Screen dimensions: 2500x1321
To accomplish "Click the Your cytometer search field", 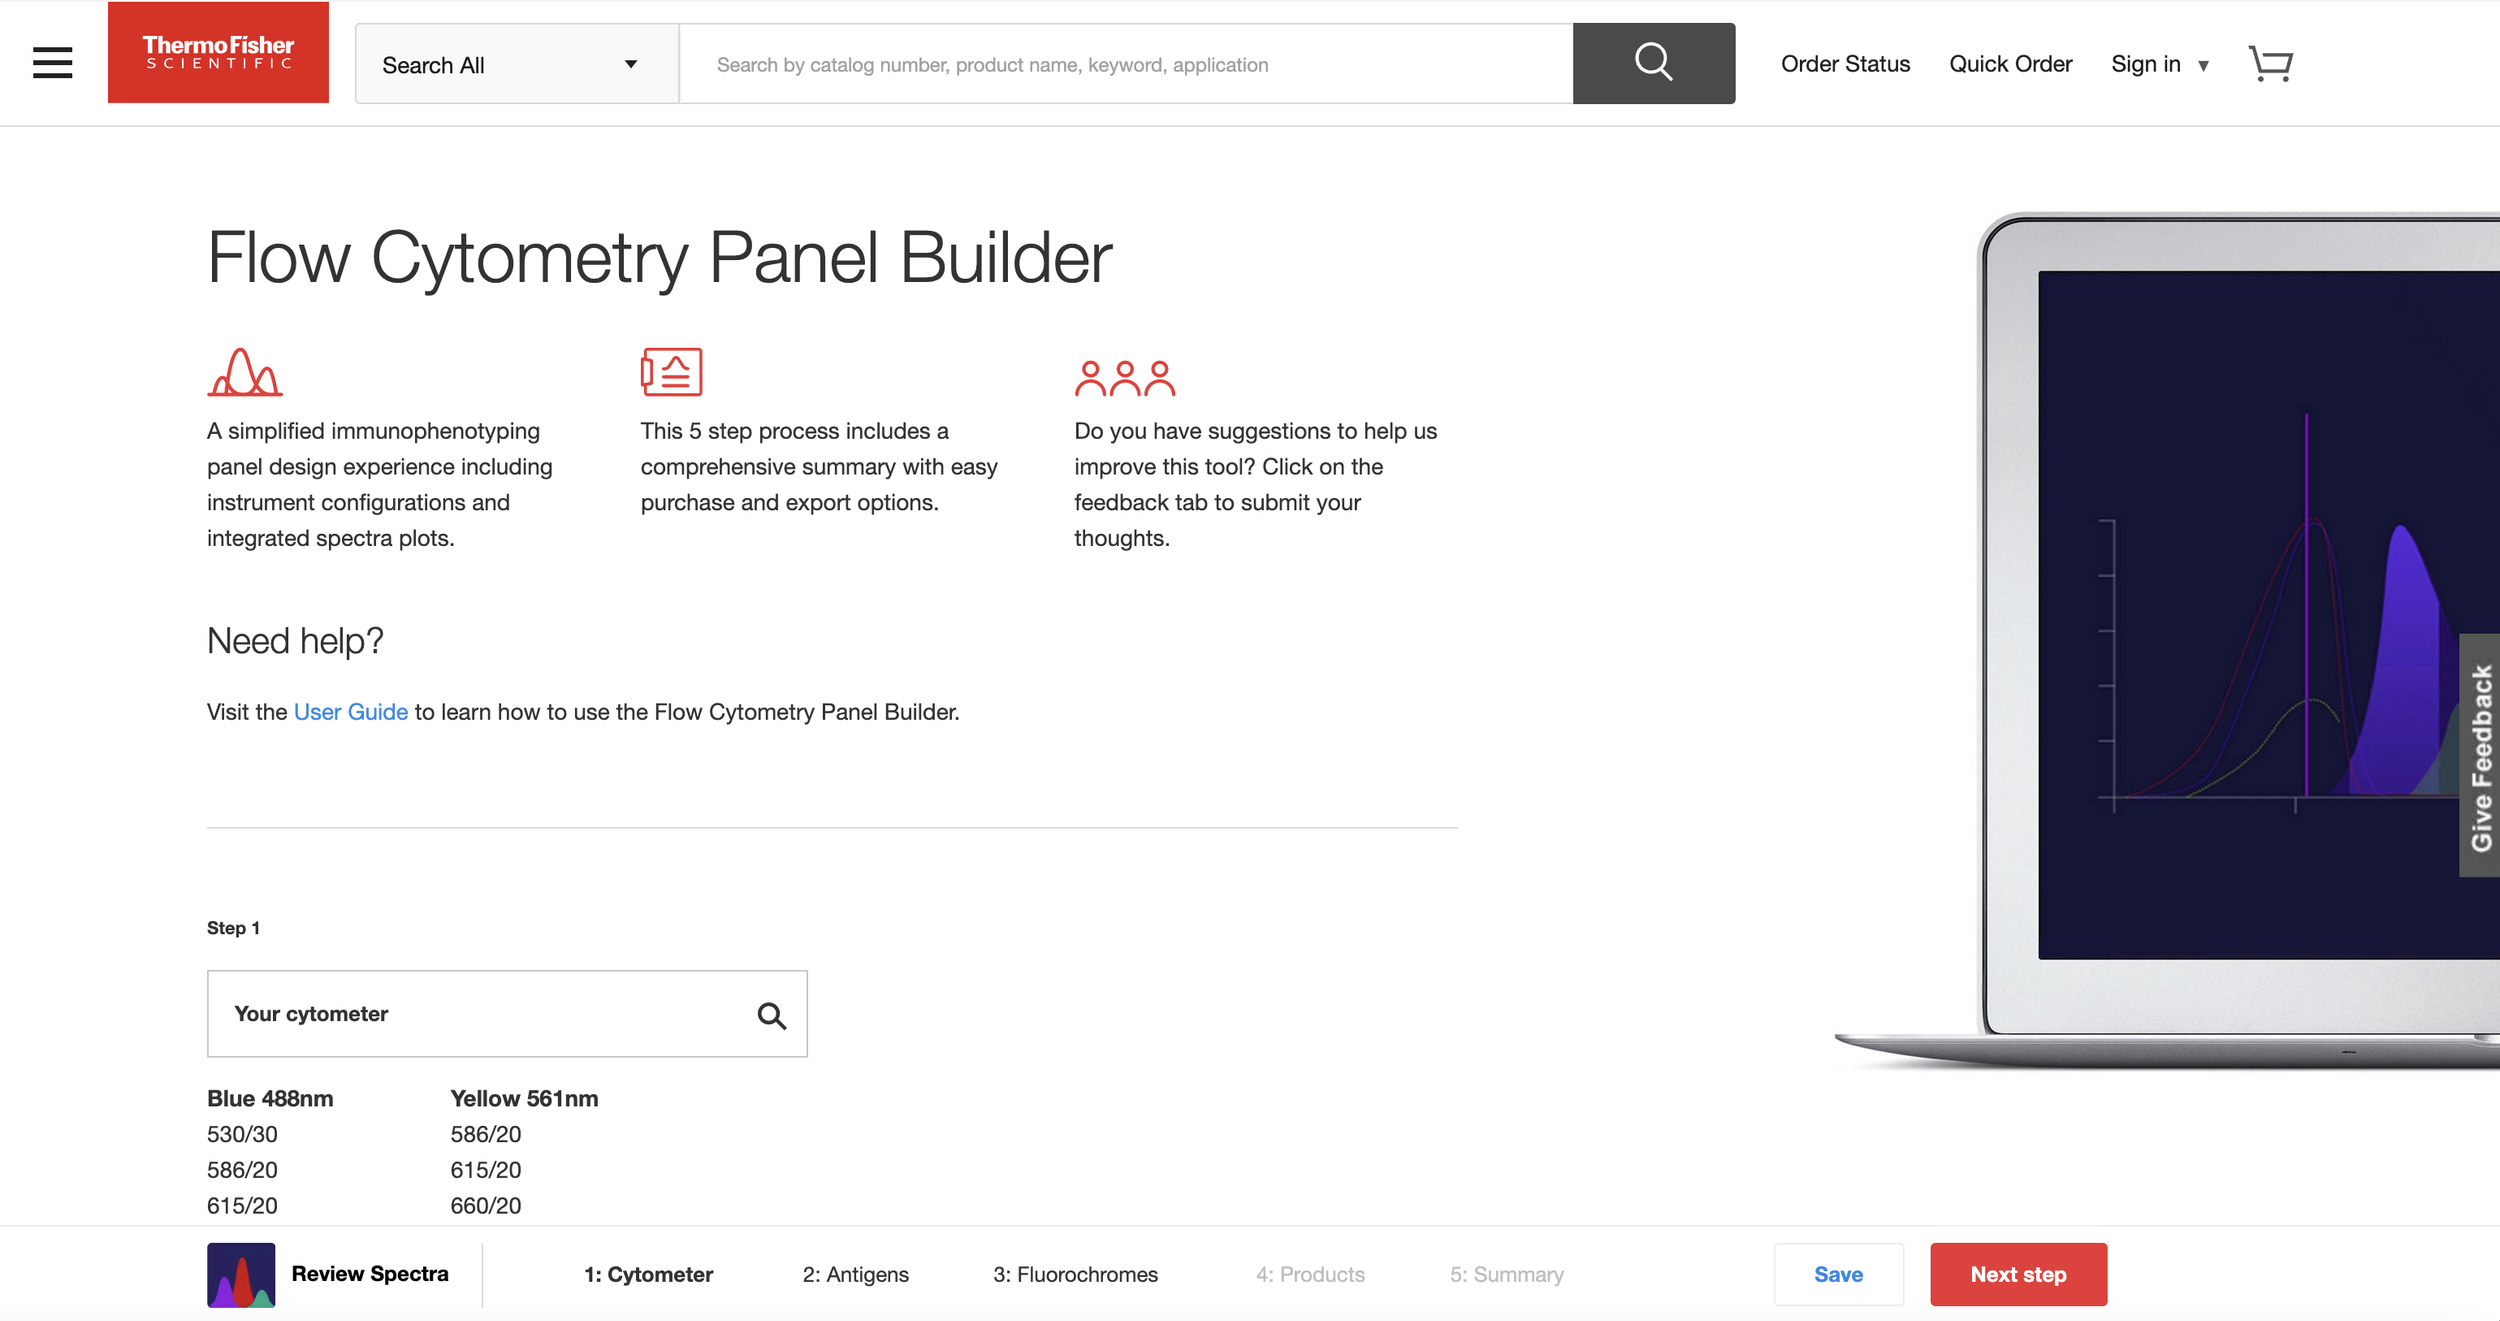I will tap(507, 1014).
